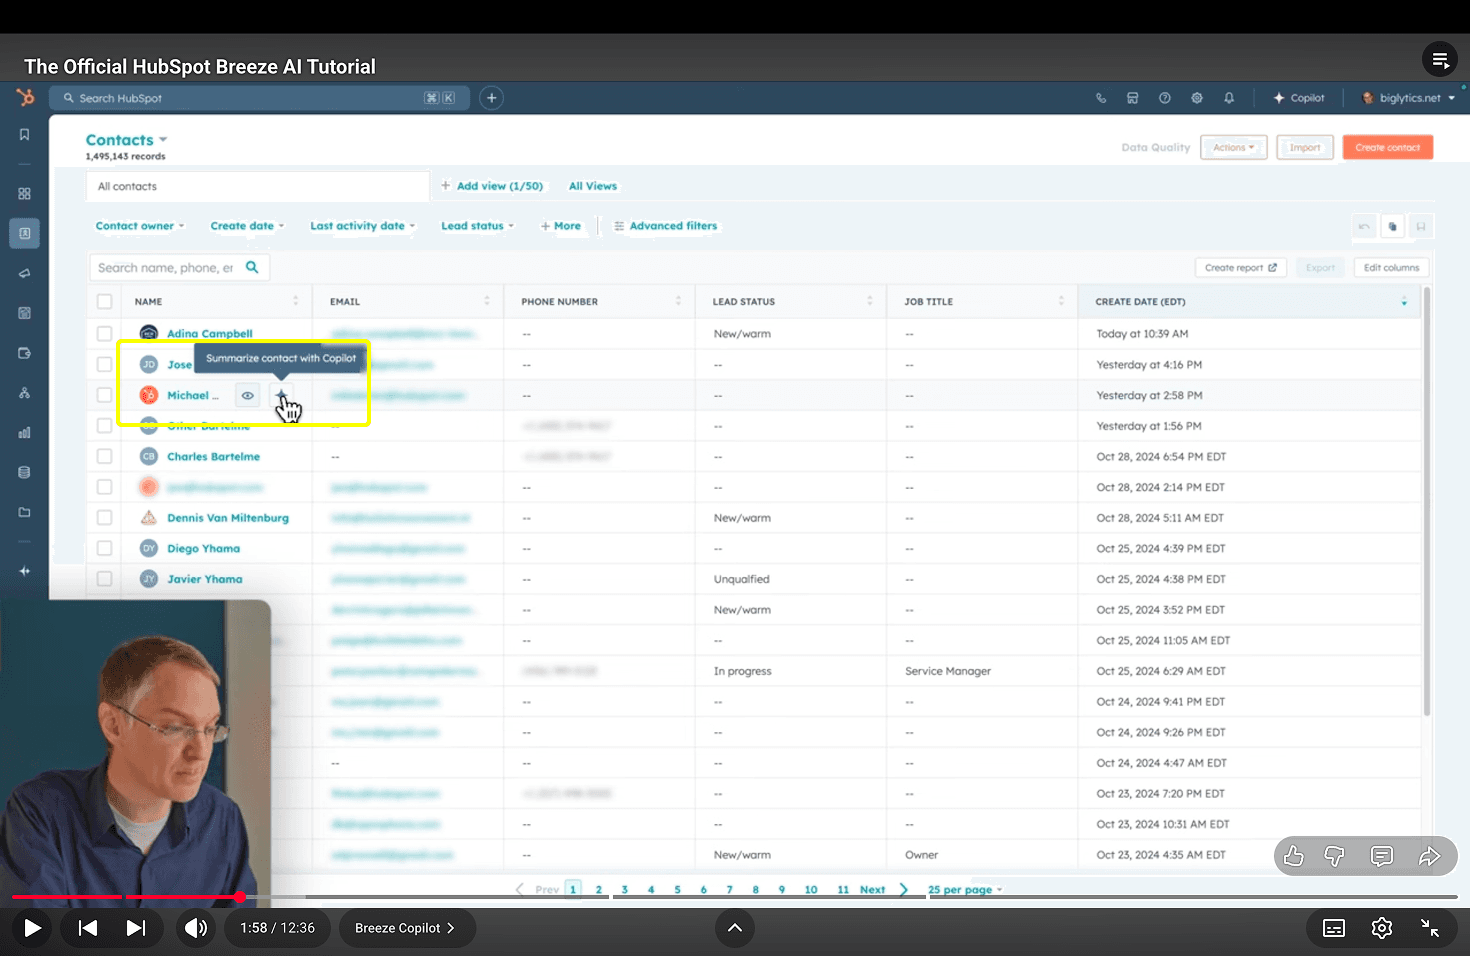Open the Lead status filter dropdown
Image resolution: width=1470 pixels, height=956 pixels.
tap(477, 226)
